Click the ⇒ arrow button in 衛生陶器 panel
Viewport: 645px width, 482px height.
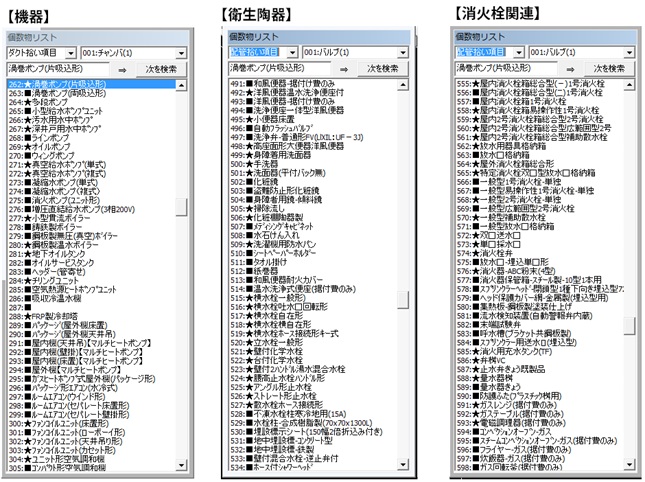[x=344, y=69]
